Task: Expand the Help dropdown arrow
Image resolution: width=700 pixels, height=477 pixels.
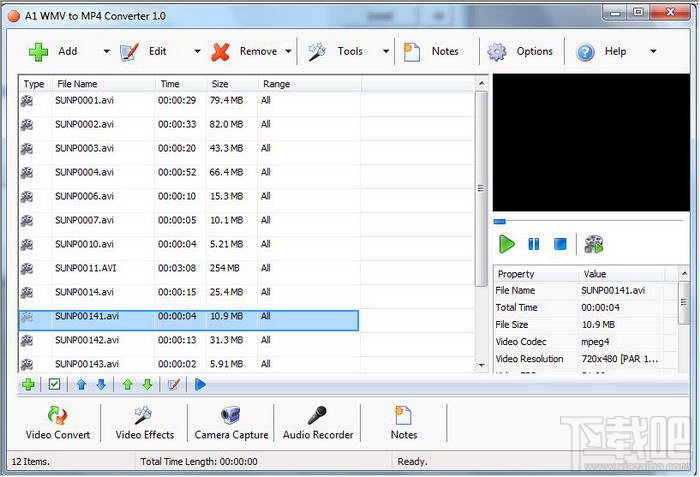Action: pos(653,51)
